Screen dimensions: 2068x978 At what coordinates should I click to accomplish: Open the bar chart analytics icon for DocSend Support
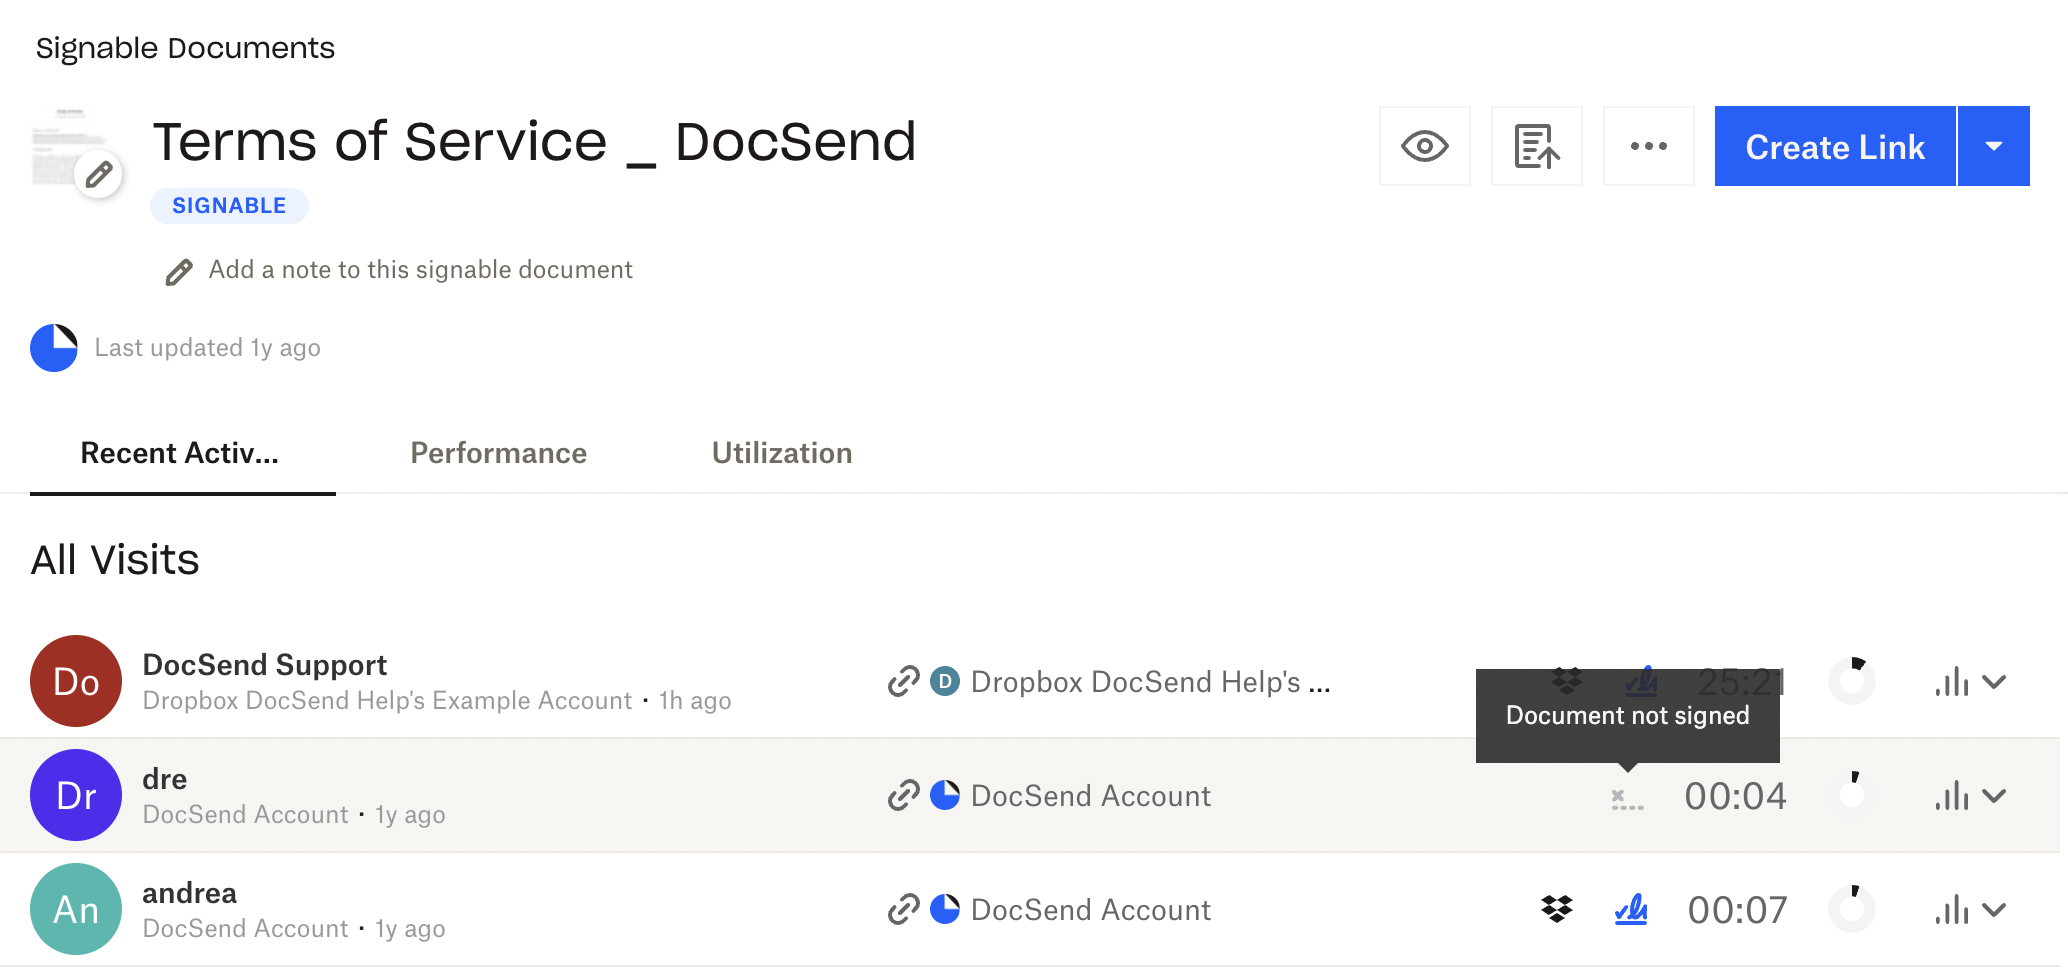point(1954,681)
